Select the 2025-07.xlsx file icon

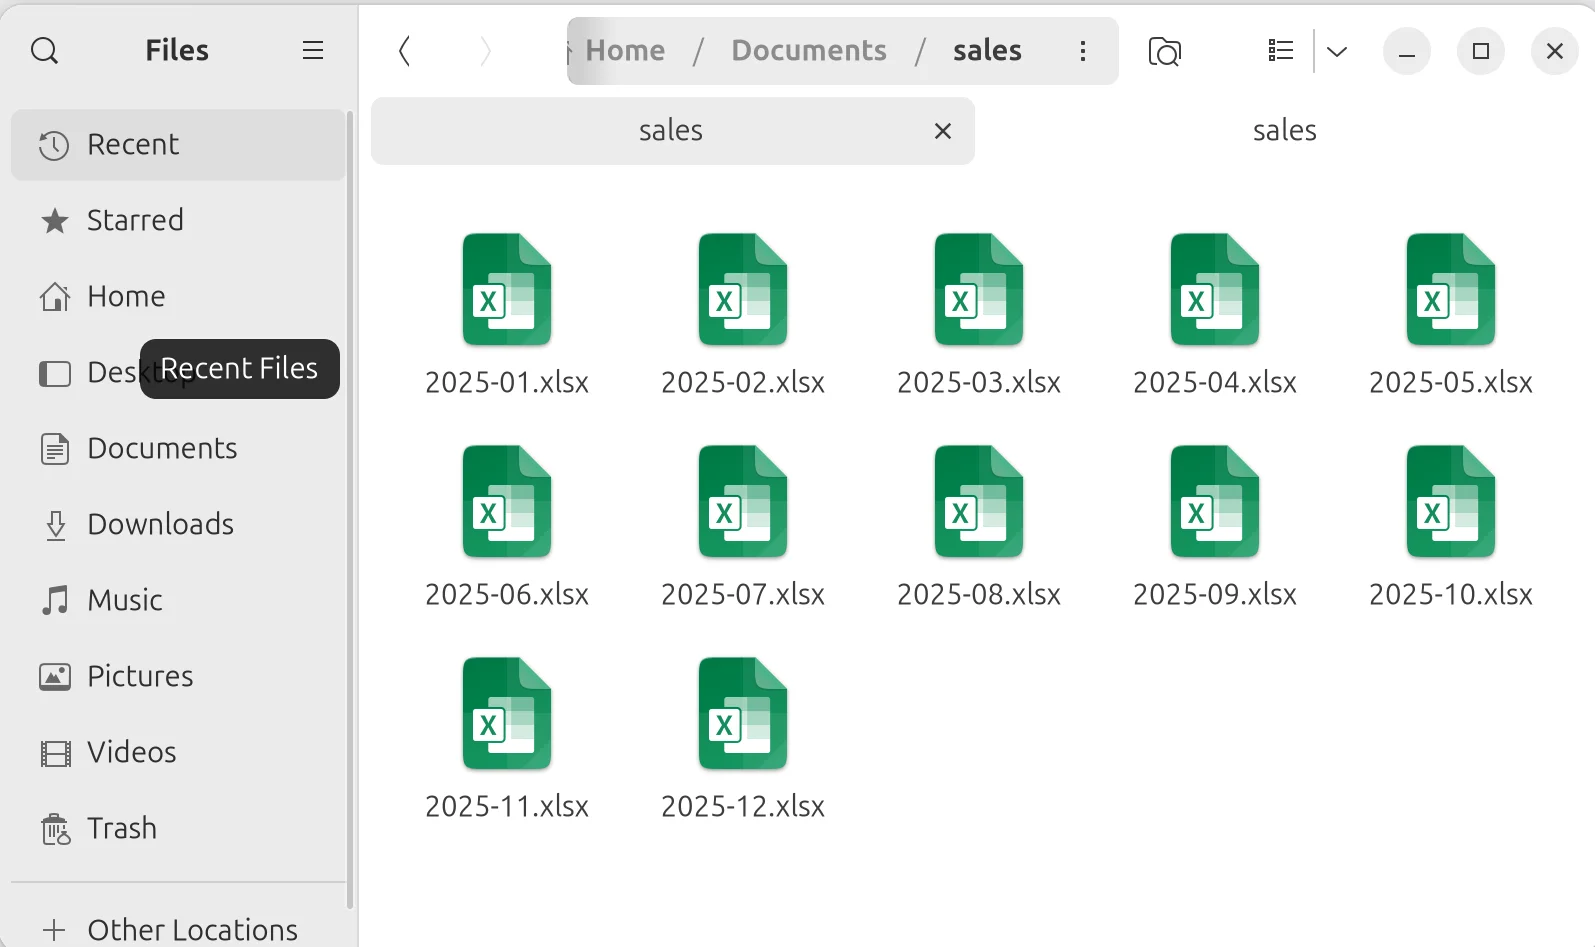point(743,502)
